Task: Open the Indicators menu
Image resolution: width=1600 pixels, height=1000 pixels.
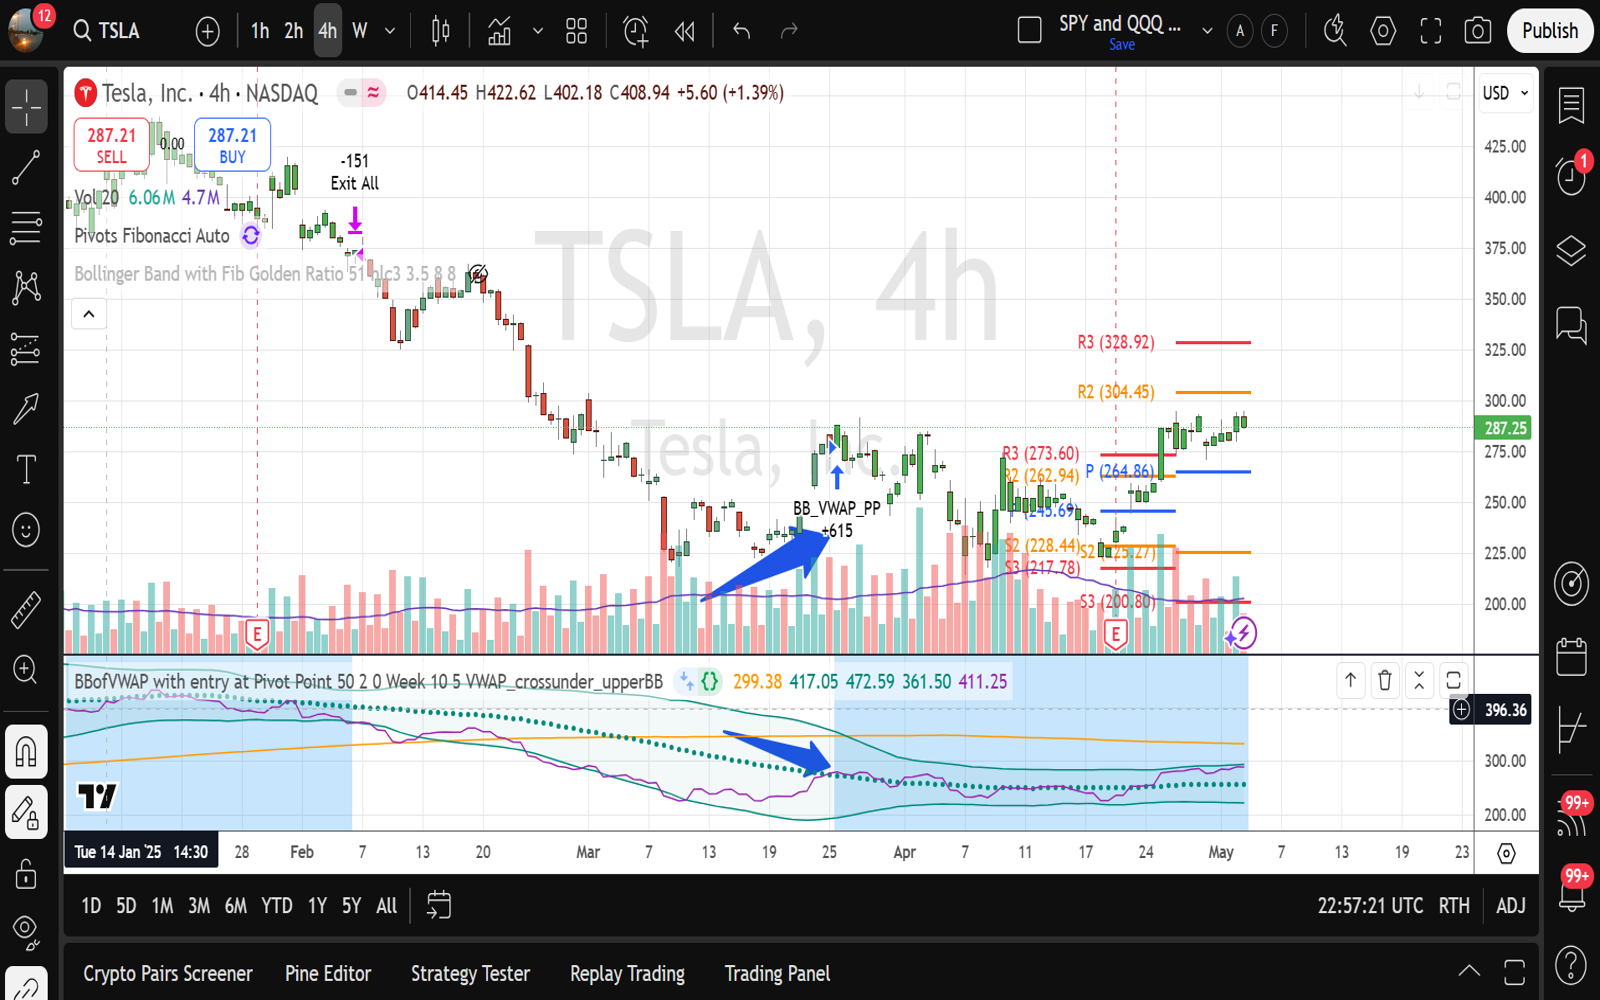Action: pyautogui.click(x=500, y=32)
